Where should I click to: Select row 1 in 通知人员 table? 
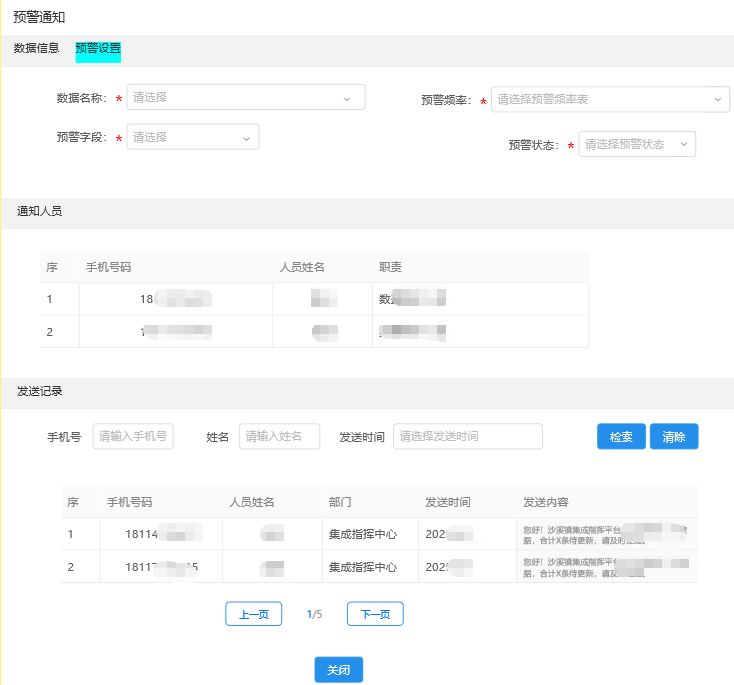314,298
